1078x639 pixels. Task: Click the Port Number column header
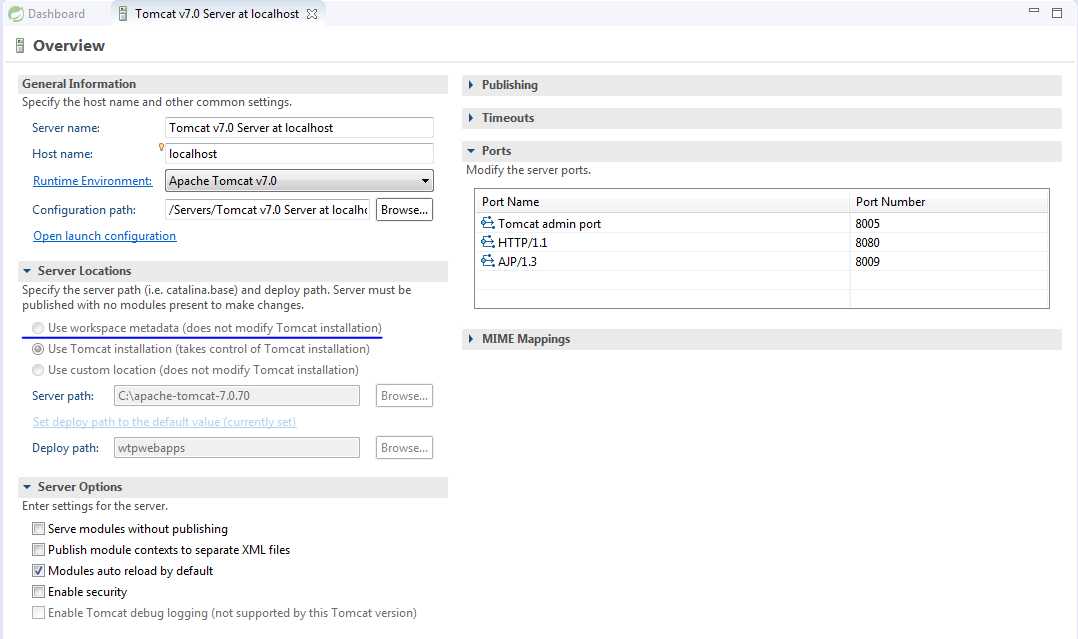(x=949, y=202)
